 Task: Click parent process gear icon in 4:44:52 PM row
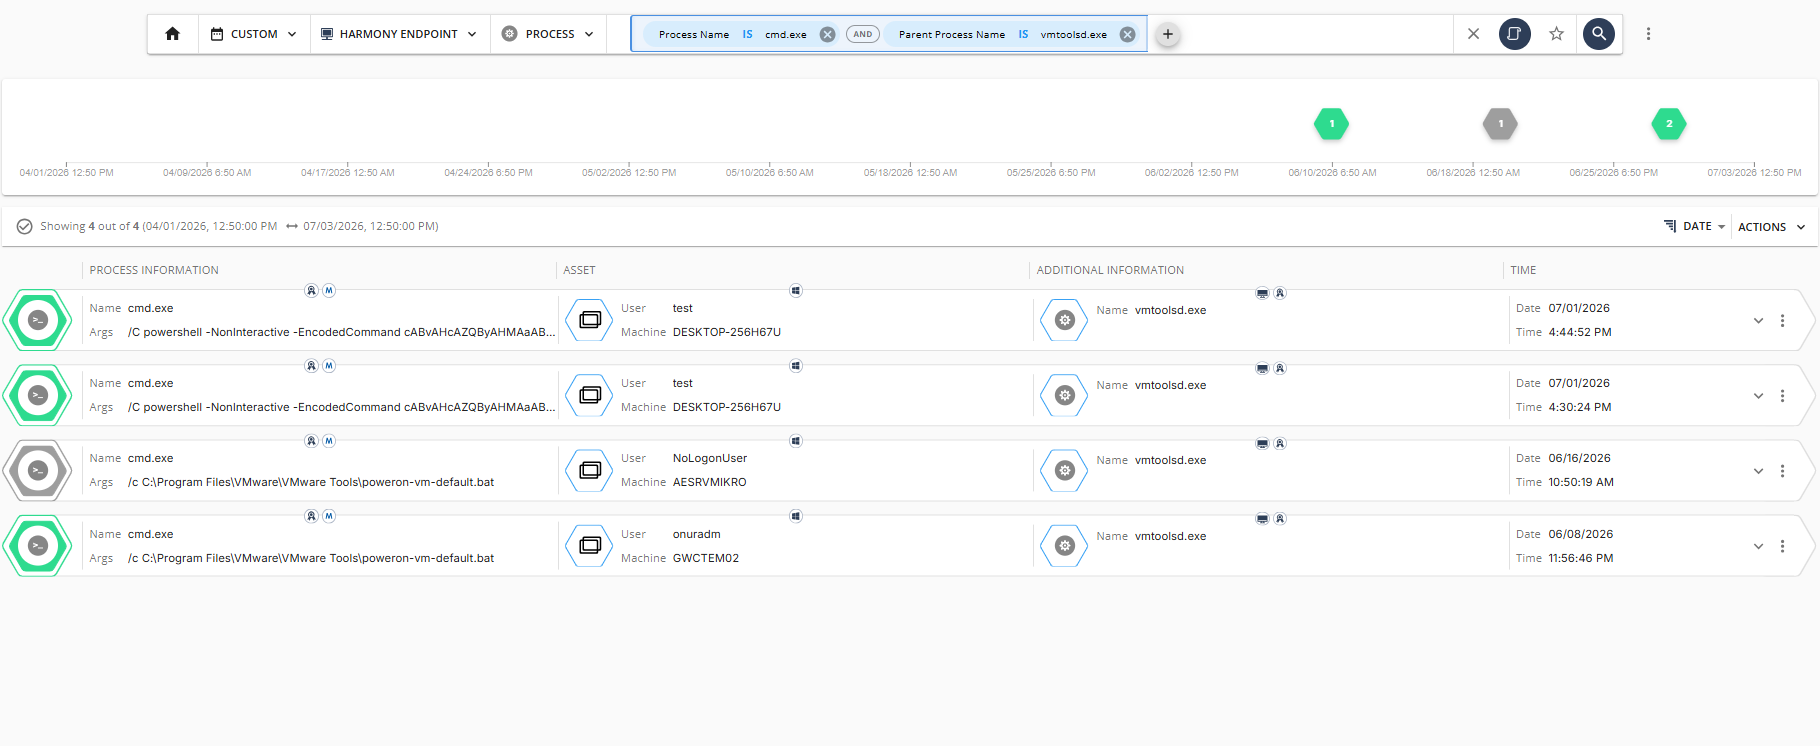click(1065, 320)
